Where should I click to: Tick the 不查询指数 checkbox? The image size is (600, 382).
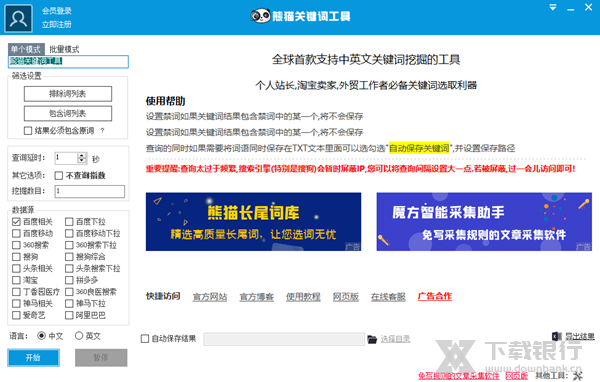pos(59,176)
